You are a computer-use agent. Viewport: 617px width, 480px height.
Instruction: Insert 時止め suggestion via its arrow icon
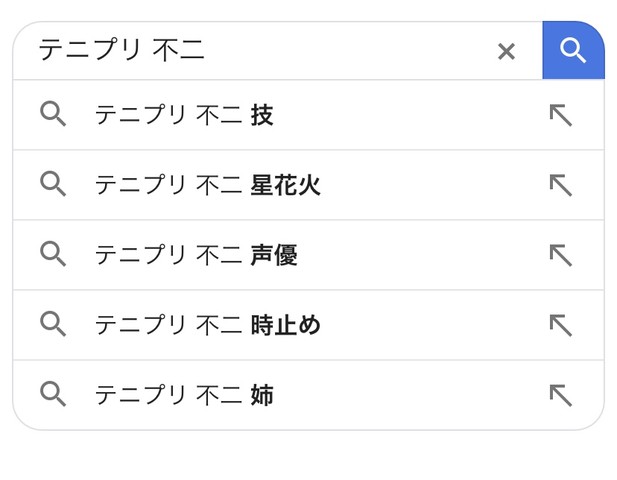tap(561, 325)
